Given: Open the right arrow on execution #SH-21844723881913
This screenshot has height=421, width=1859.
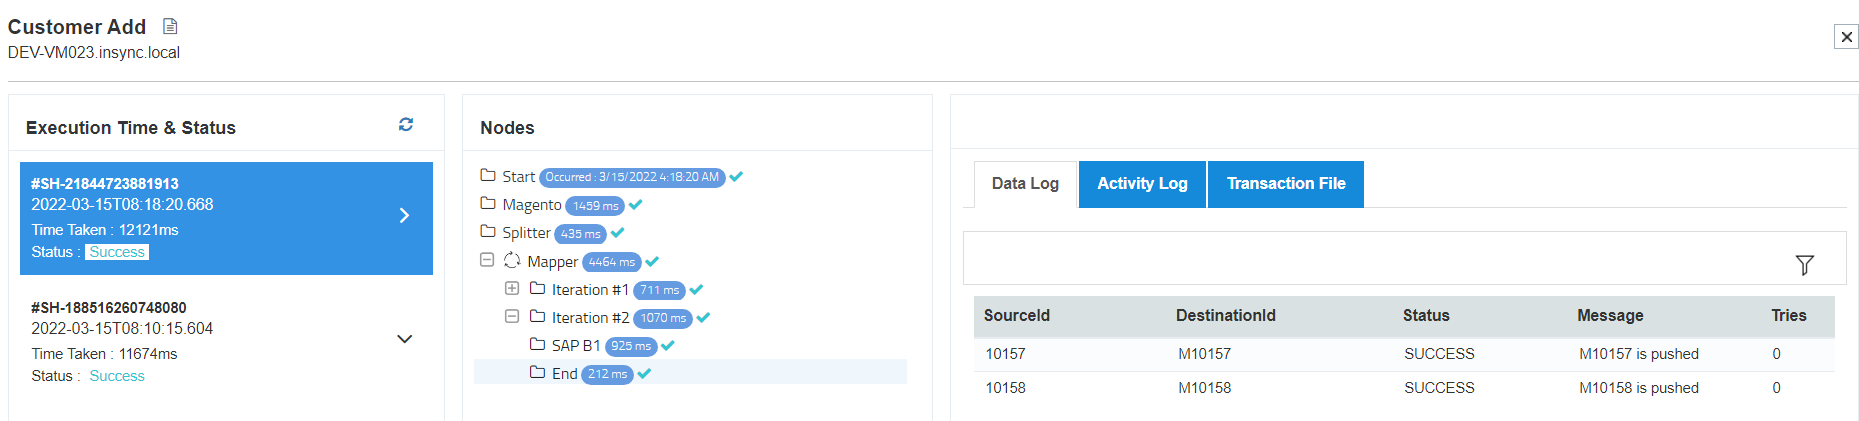Looking at the screenshot, I should pyautogui.click(x=405, y=216).
